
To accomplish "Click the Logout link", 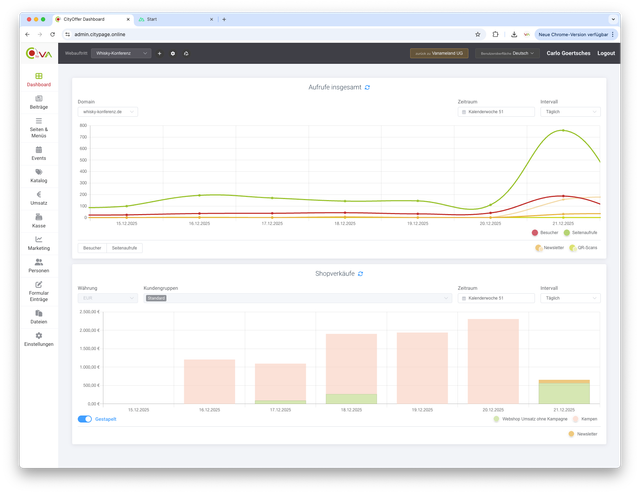I will 606,53.
